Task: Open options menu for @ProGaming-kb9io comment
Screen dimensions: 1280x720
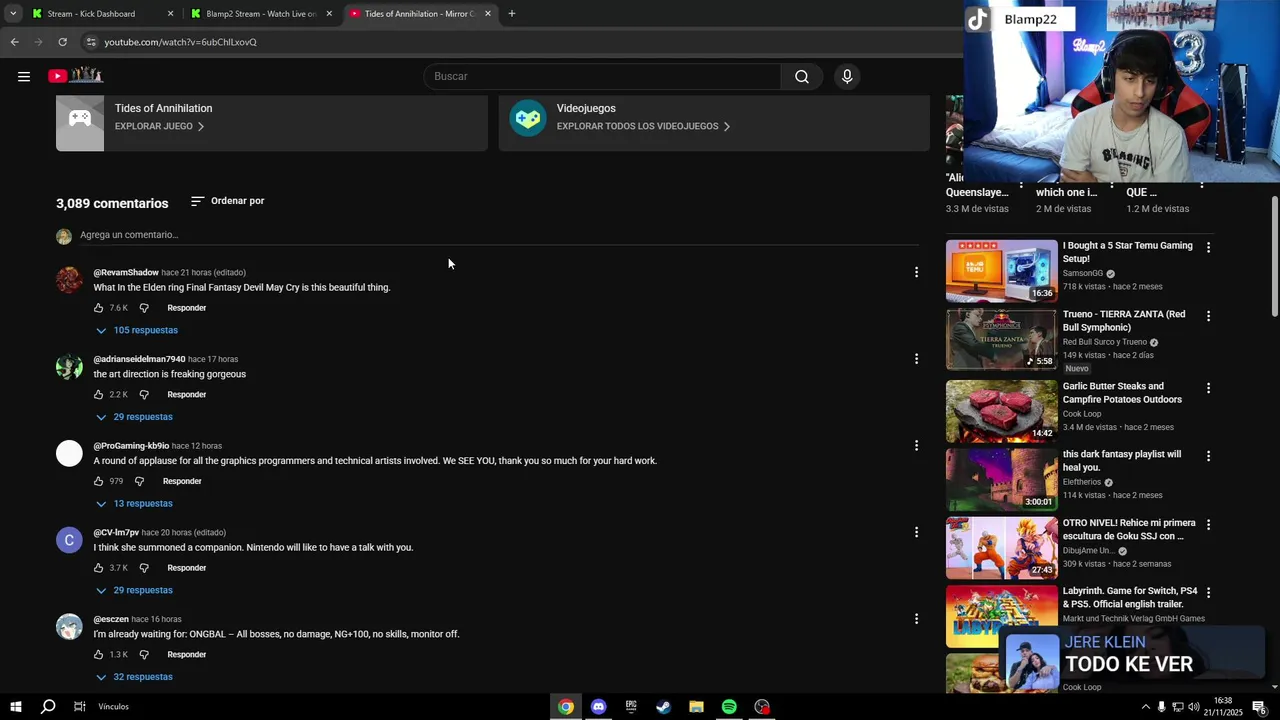Action: [916, 446]
